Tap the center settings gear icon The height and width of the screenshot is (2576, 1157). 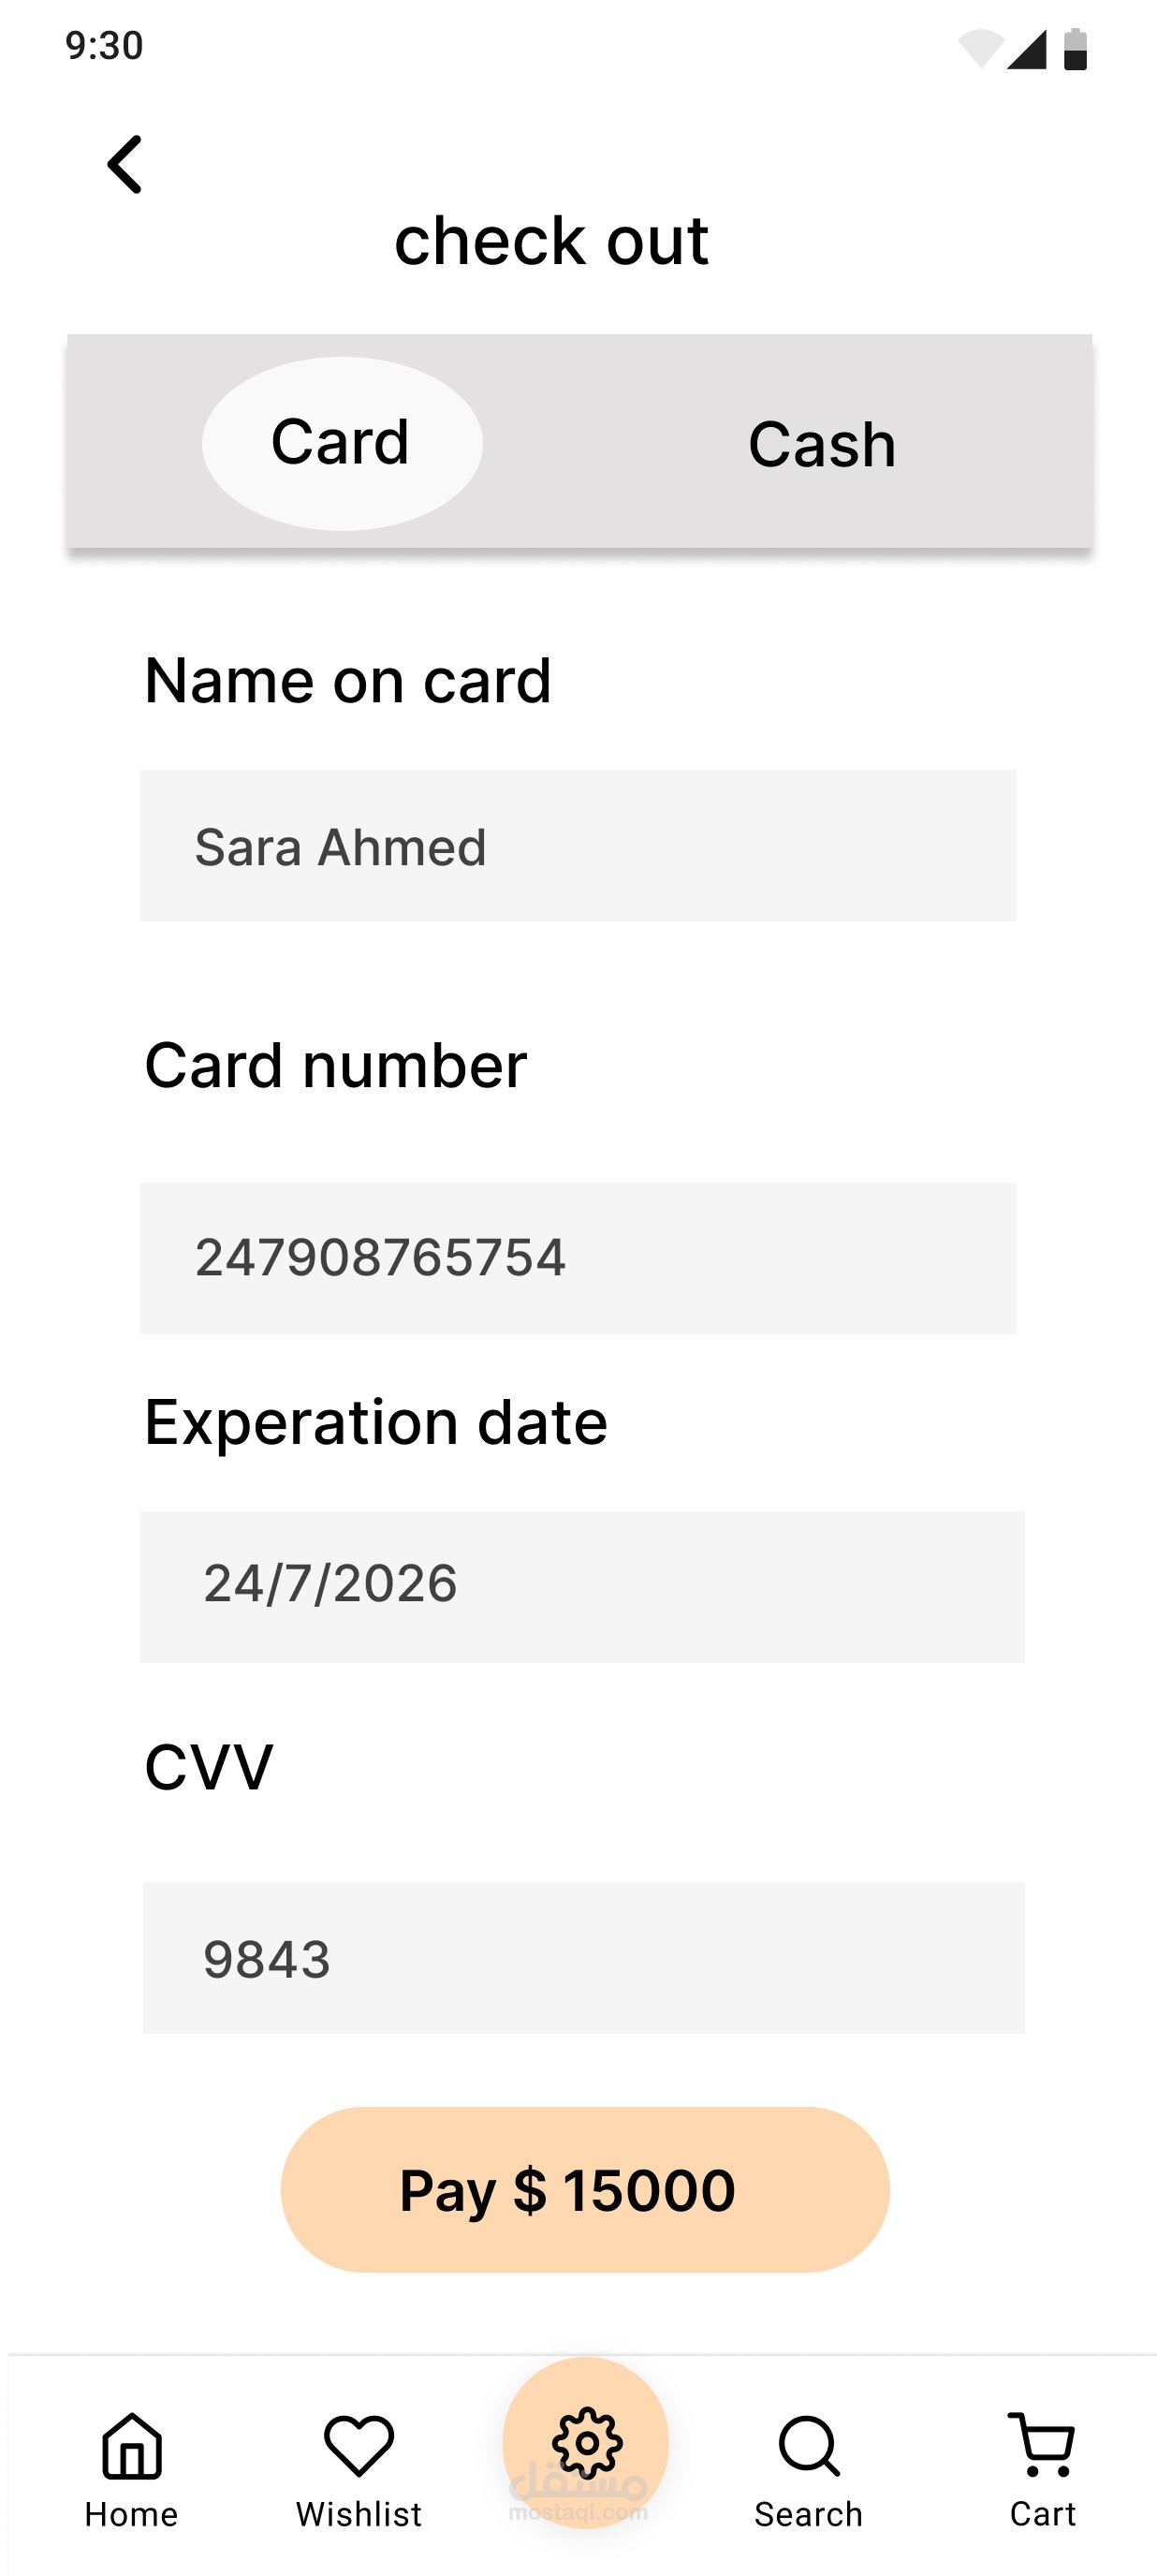tap(586, 2443)
